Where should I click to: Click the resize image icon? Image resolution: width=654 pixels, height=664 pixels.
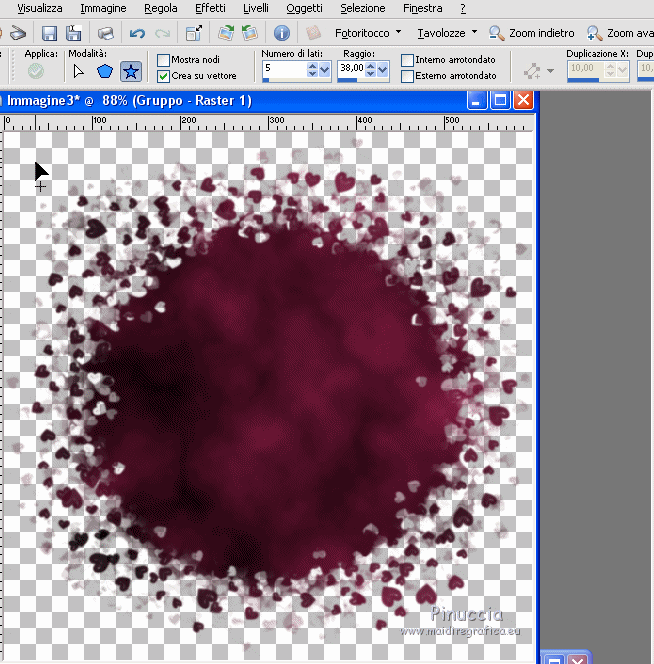[x=193, y=33]
